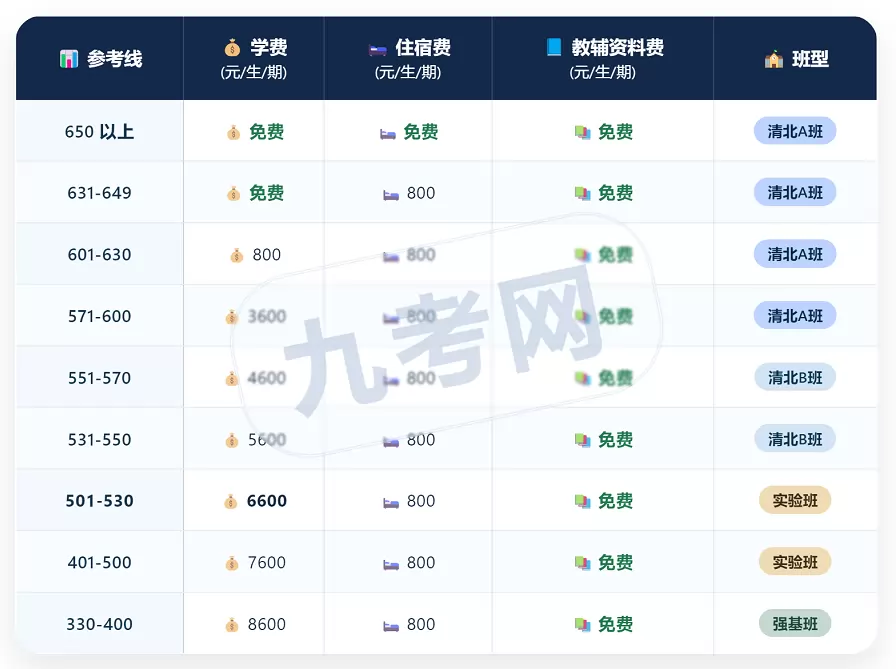Click the 清北A班 badge in 650 以上 row
This screenshot has height=669, width=896.
point(795,131)
